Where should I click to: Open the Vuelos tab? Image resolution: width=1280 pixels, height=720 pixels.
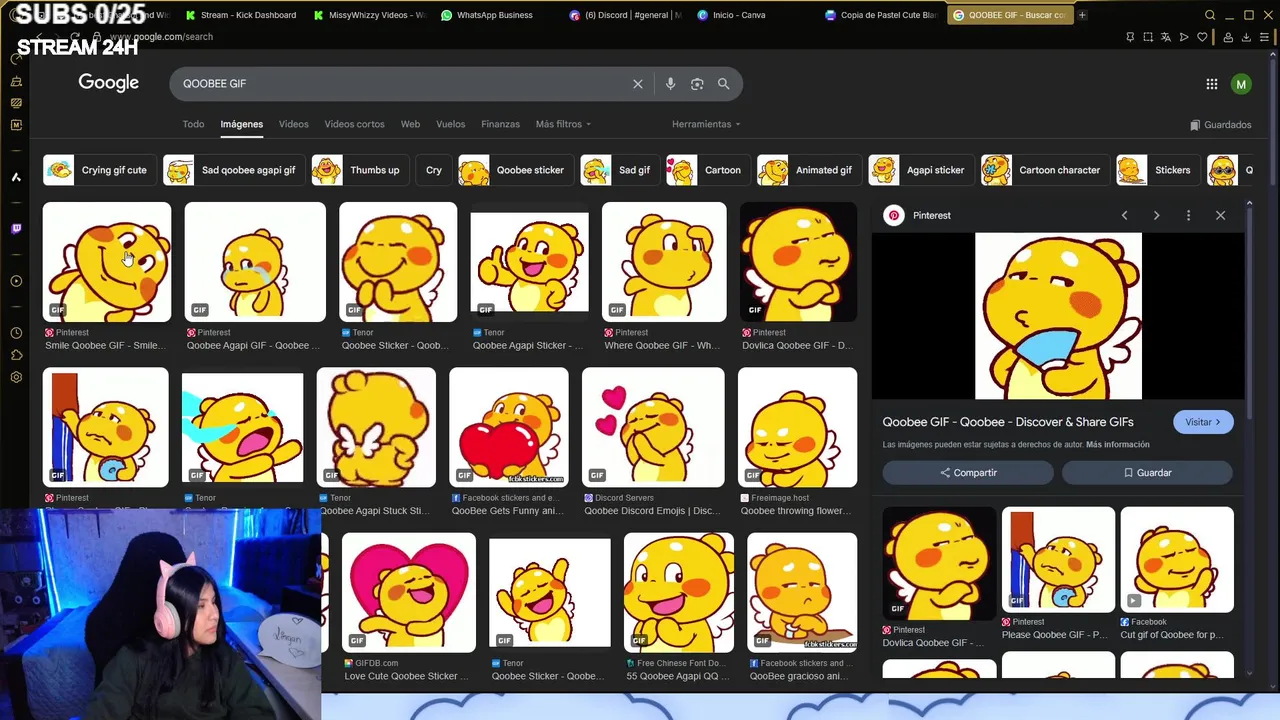click(x=450, y=124)
